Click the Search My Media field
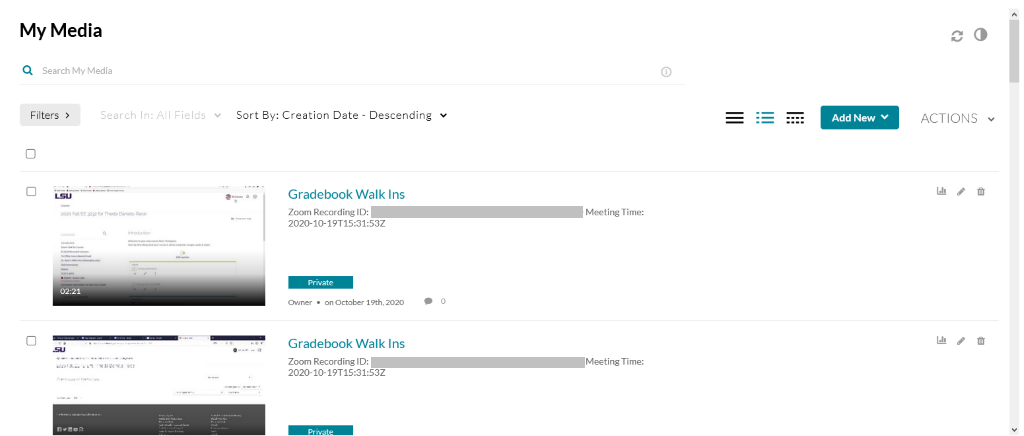Viewport: 1024px width, 436px height. pos(346,70)
